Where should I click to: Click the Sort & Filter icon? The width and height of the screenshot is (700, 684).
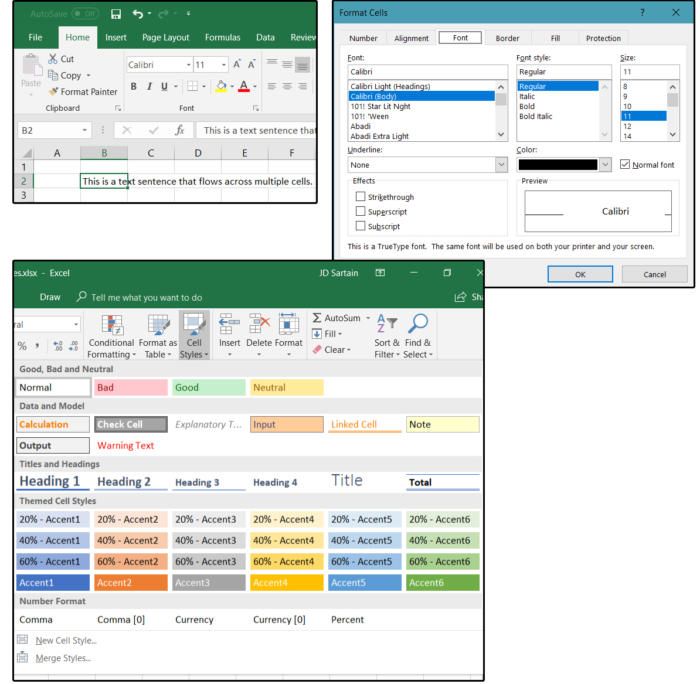tap(387, 324)
